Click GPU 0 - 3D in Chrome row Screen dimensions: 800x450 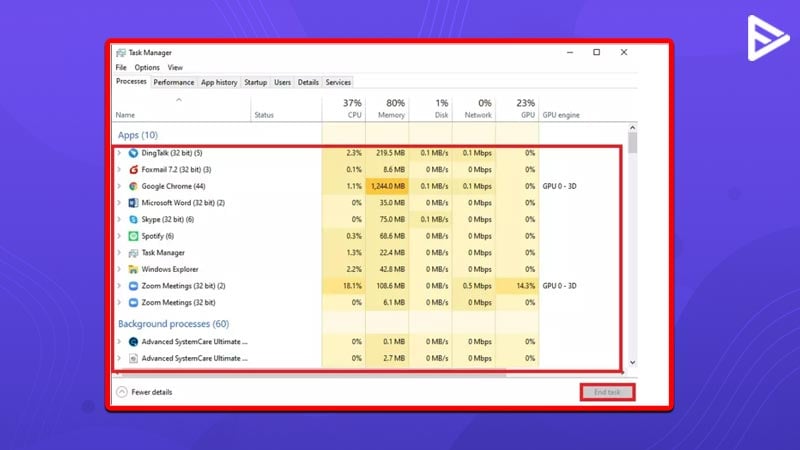point(560,186)
